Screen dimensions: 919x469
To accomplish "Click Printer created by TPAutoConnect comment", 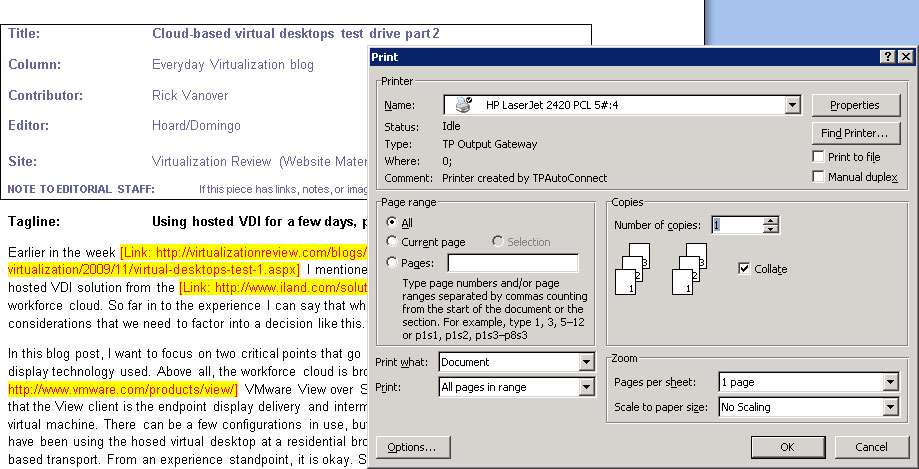I will click(525, 178).
